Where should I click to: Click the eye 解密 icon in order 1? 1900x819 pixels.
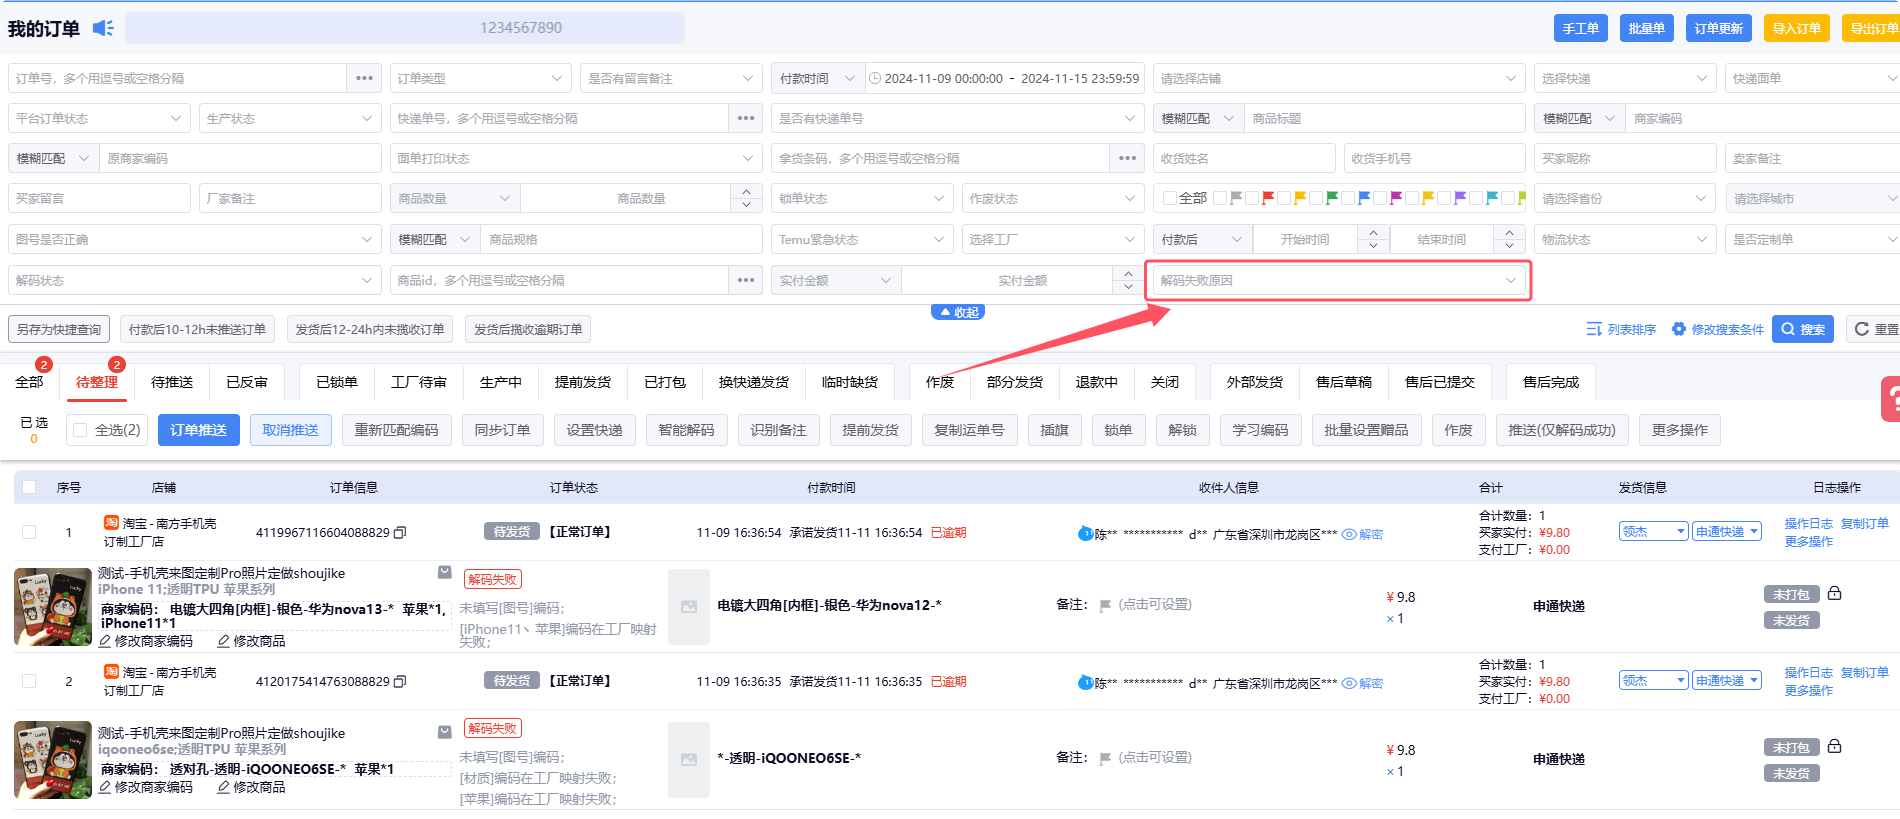[x=1349, y=534]
